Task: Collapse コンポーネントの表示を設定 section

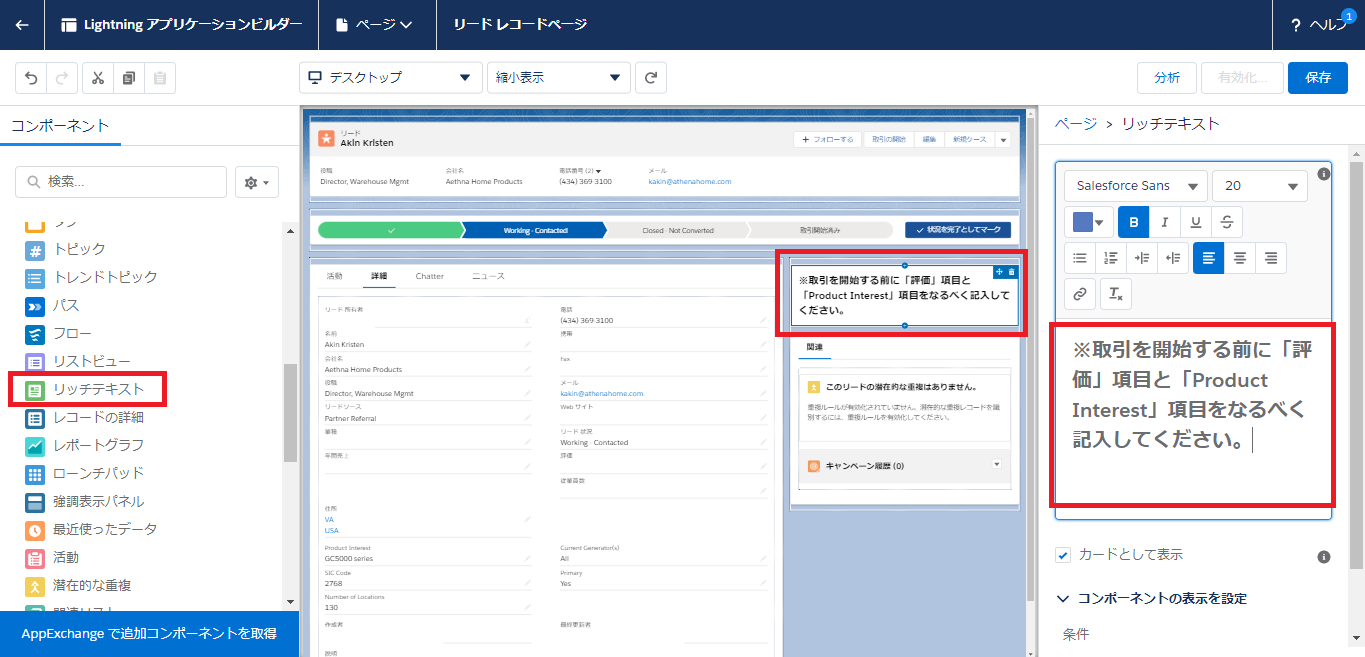Action: 1152,598
